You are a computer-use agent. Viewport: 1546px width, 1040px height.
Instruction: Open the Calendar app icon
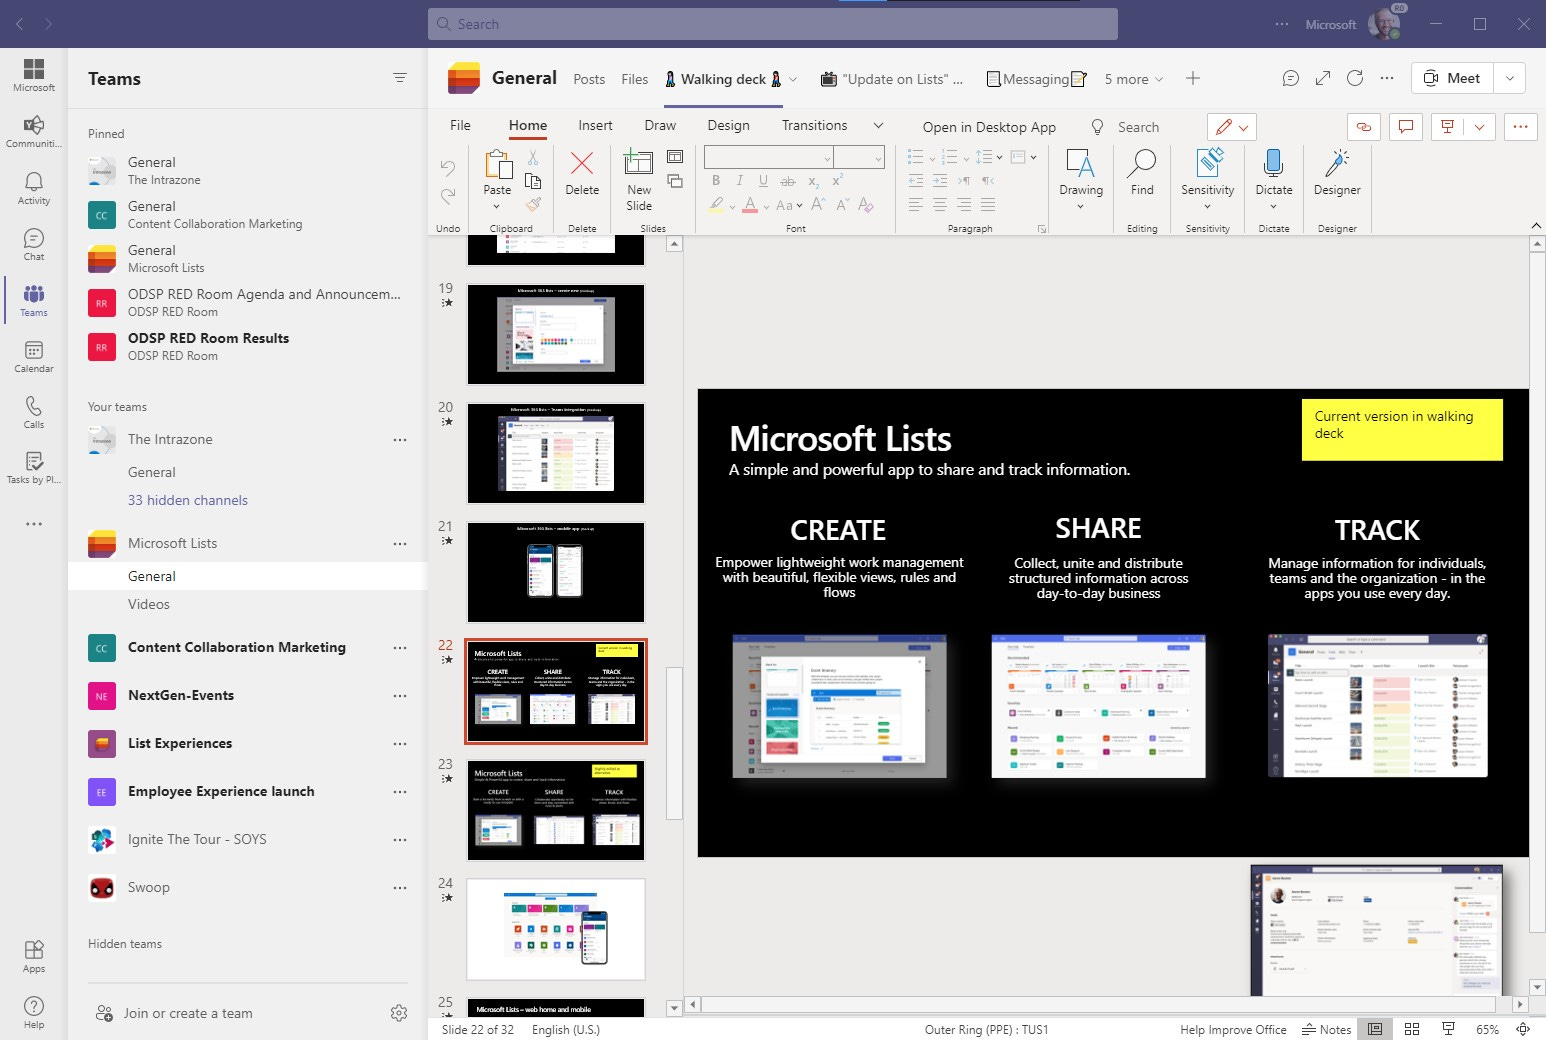pyautogui.click(x=34, y=356)
